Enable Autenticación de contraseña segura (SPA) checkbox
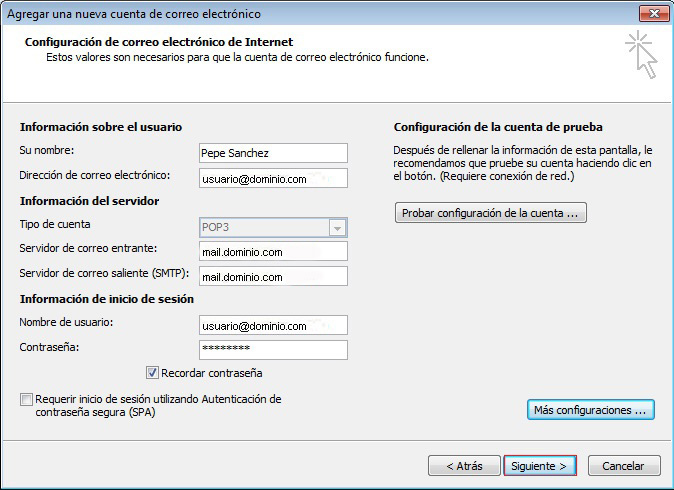Viewport: 674px width, 490px height. pyautogui.click(x=26, y=399)
